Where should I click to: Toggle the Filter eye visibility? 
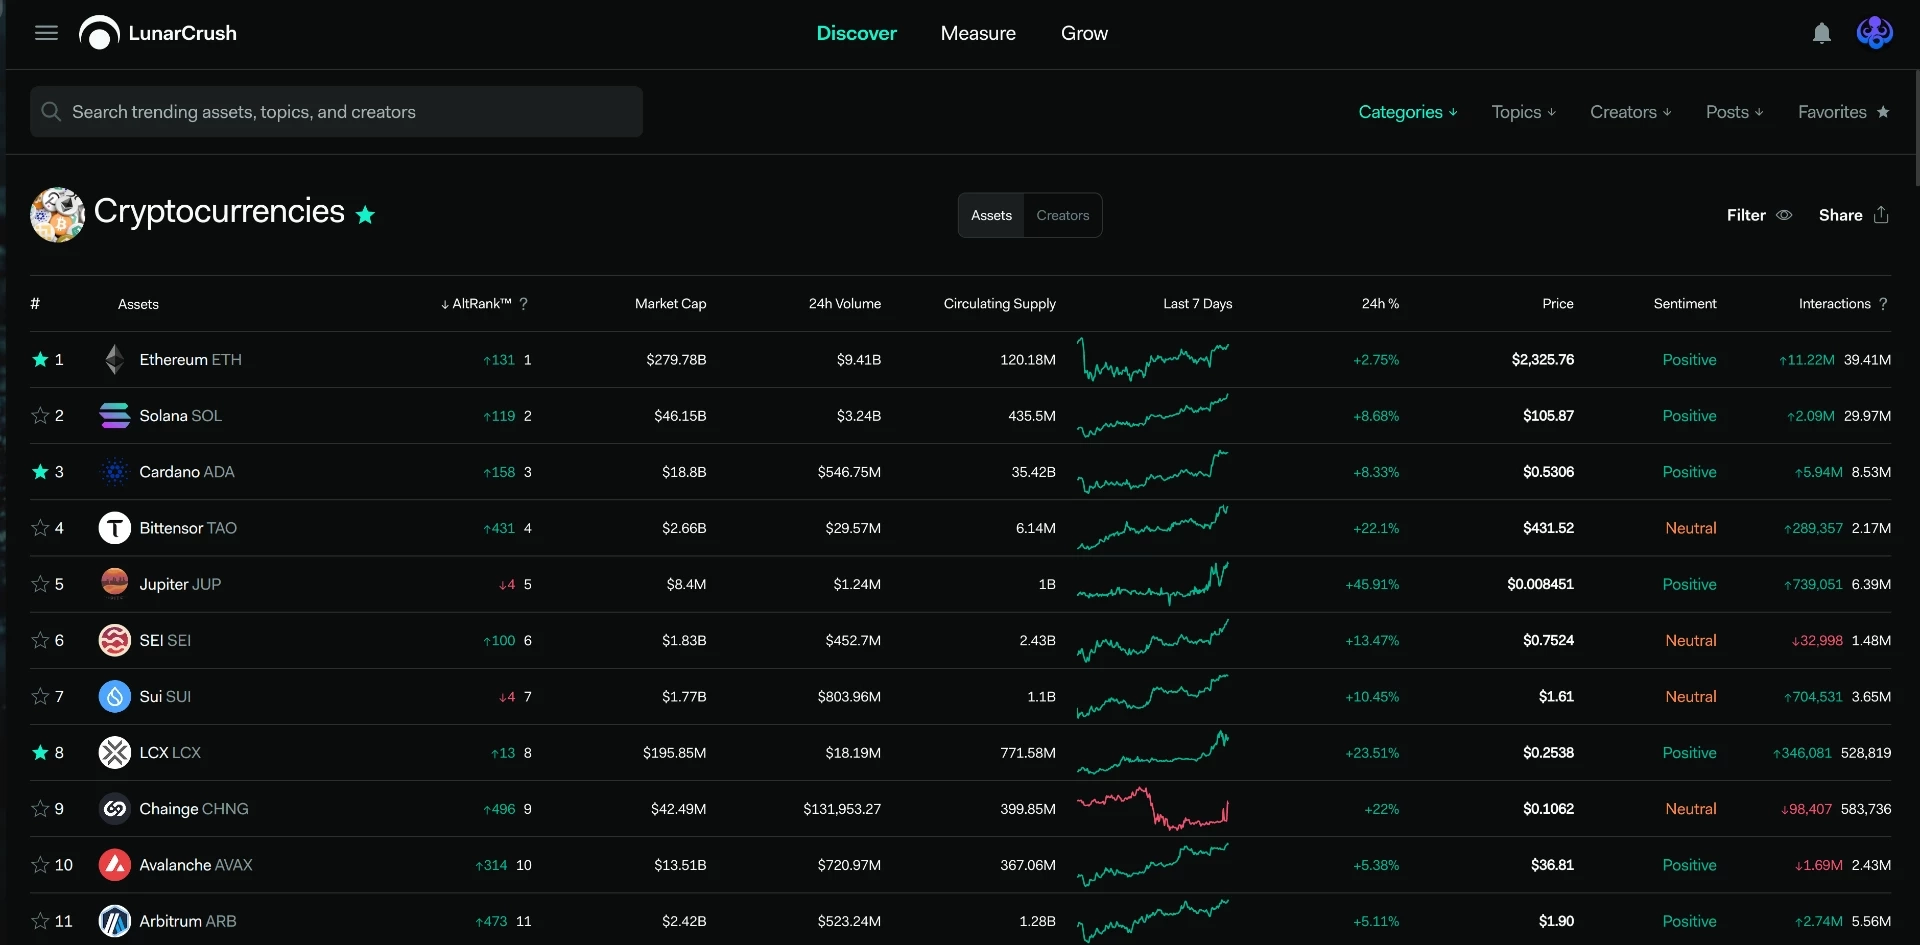[x=1784, y=215]
